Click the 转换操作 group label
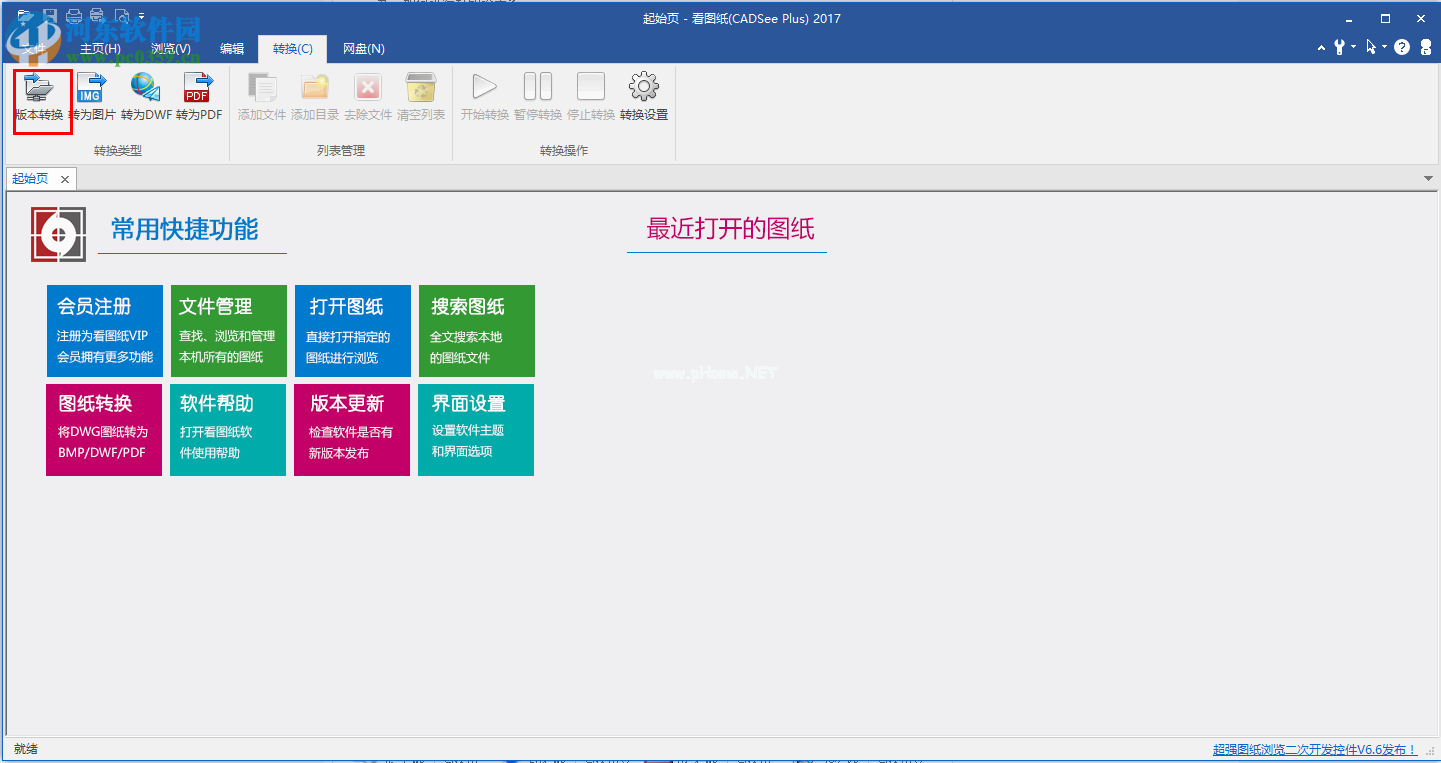 [564, 151]
